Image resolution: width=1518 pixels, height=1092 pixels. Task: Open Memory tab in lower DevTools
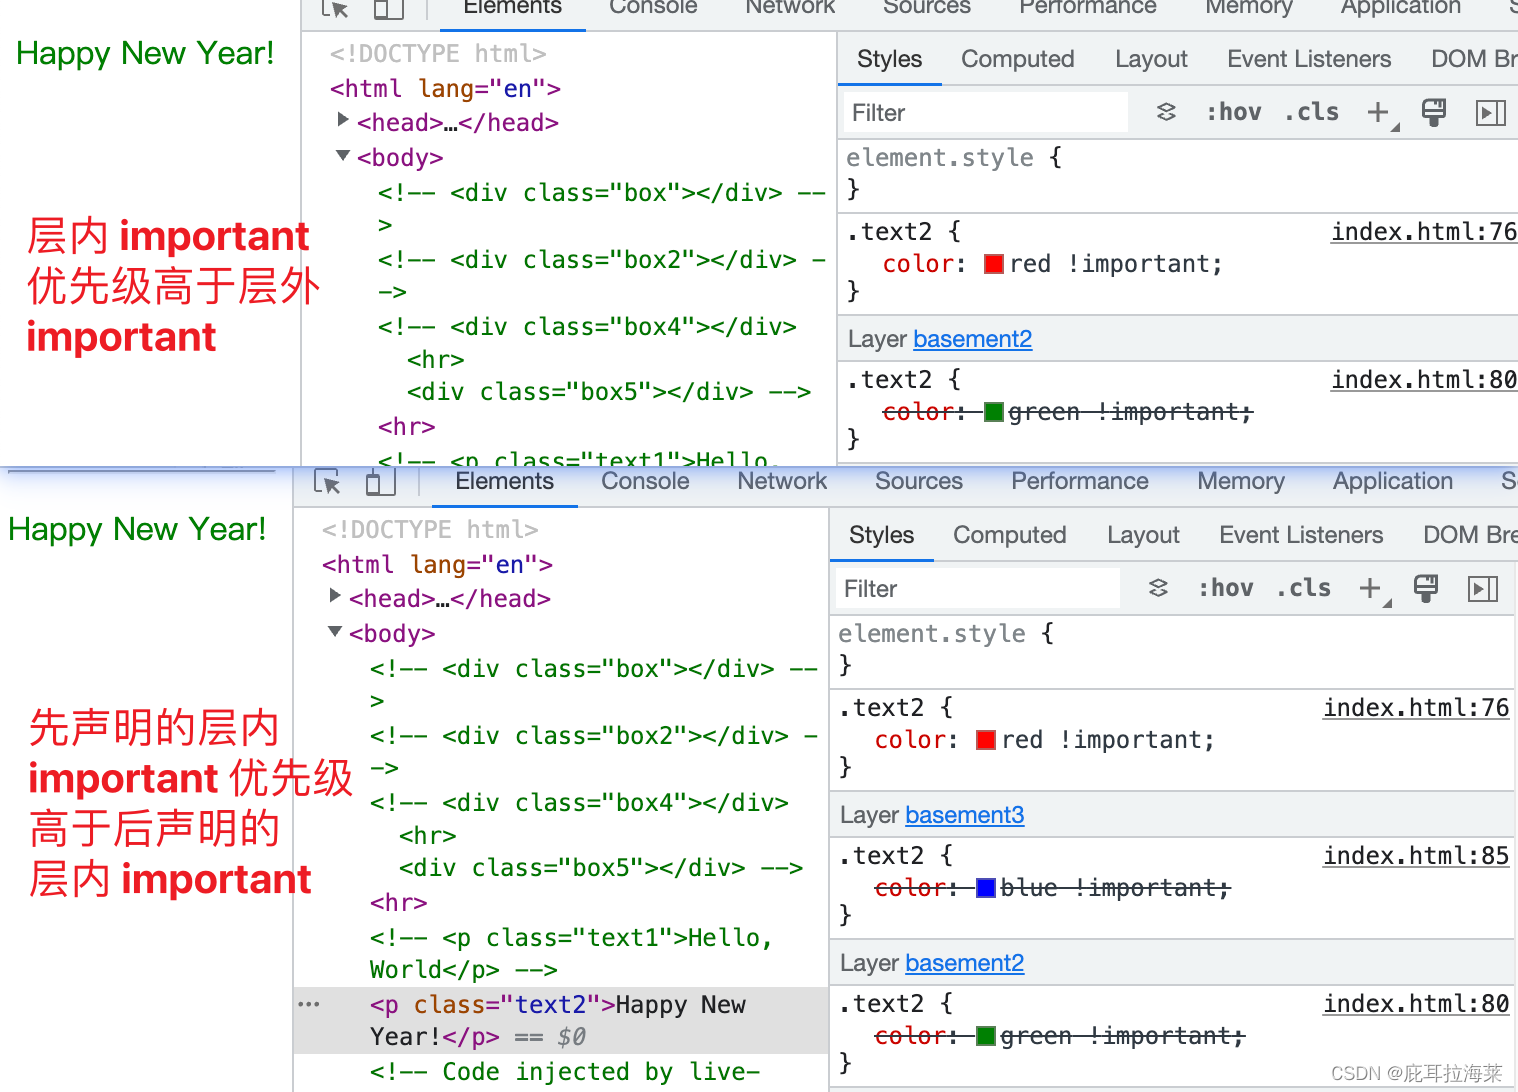(x=1241, y=481)
